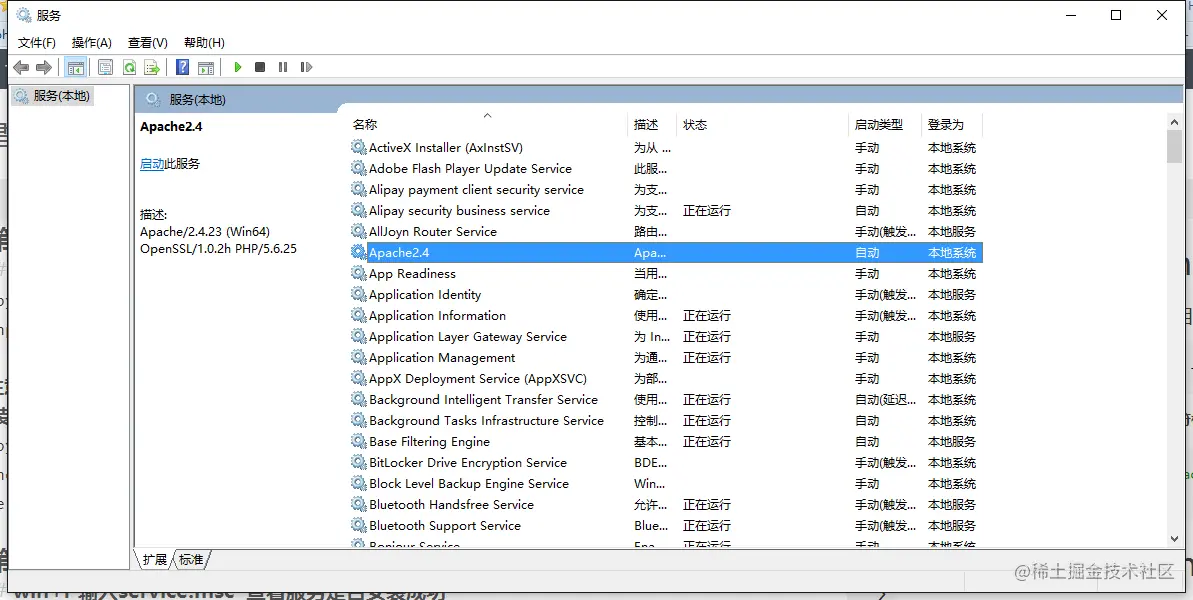Start the service with the green play icon

pos(237,68)
